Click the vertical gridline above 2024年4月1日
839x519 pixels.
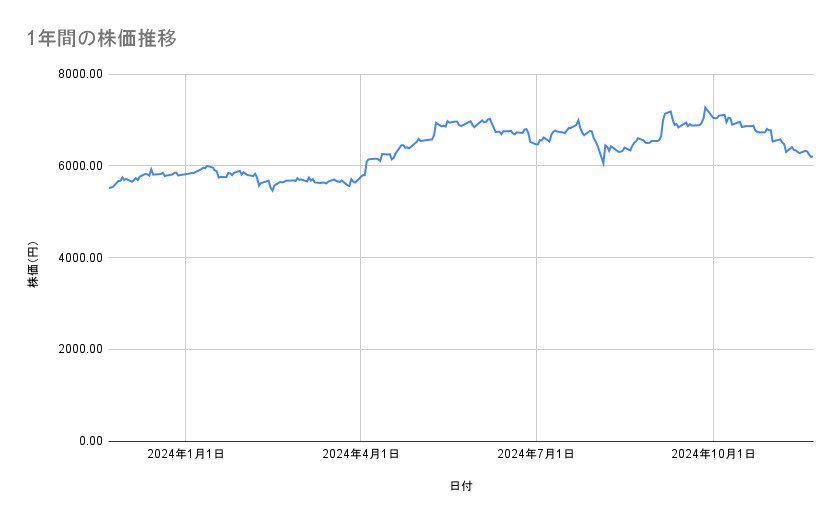(361, 300)
